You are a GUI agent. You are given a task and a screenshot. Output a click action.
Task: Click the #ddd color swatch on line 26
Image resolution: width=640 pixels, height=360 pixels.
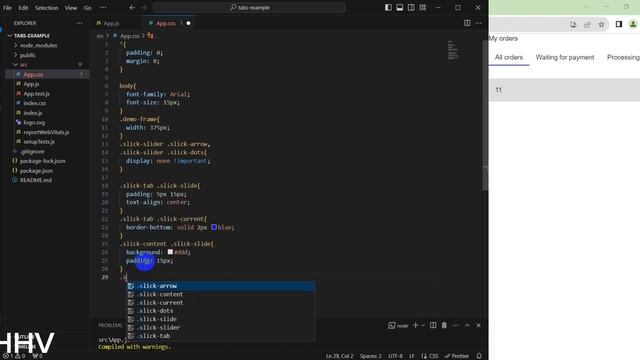[170, 252]
